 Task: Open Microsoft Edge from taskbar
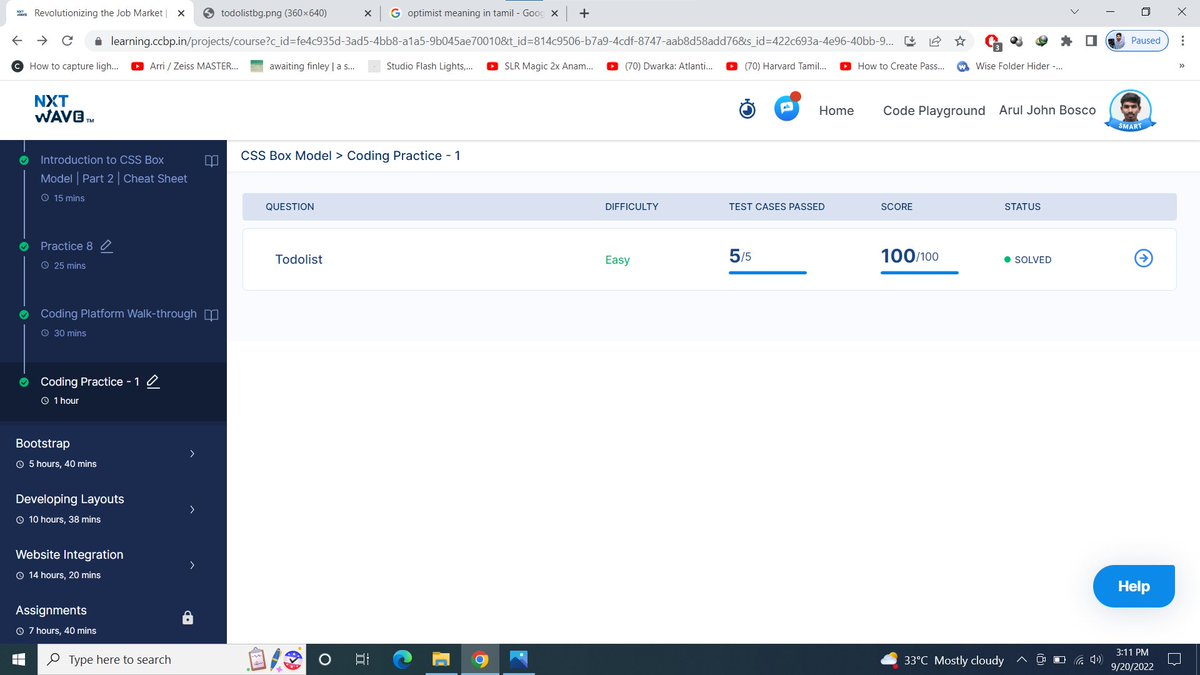click(x=402, y=660)
